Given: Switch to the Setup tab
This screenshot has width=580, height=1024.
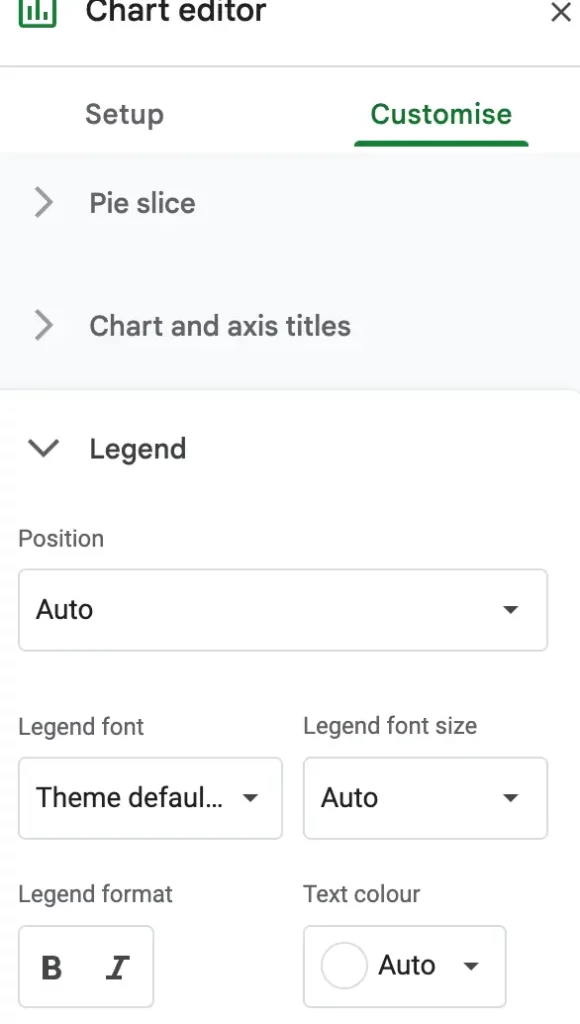Looking at the screenshot, I should click(x=124, y=114).
